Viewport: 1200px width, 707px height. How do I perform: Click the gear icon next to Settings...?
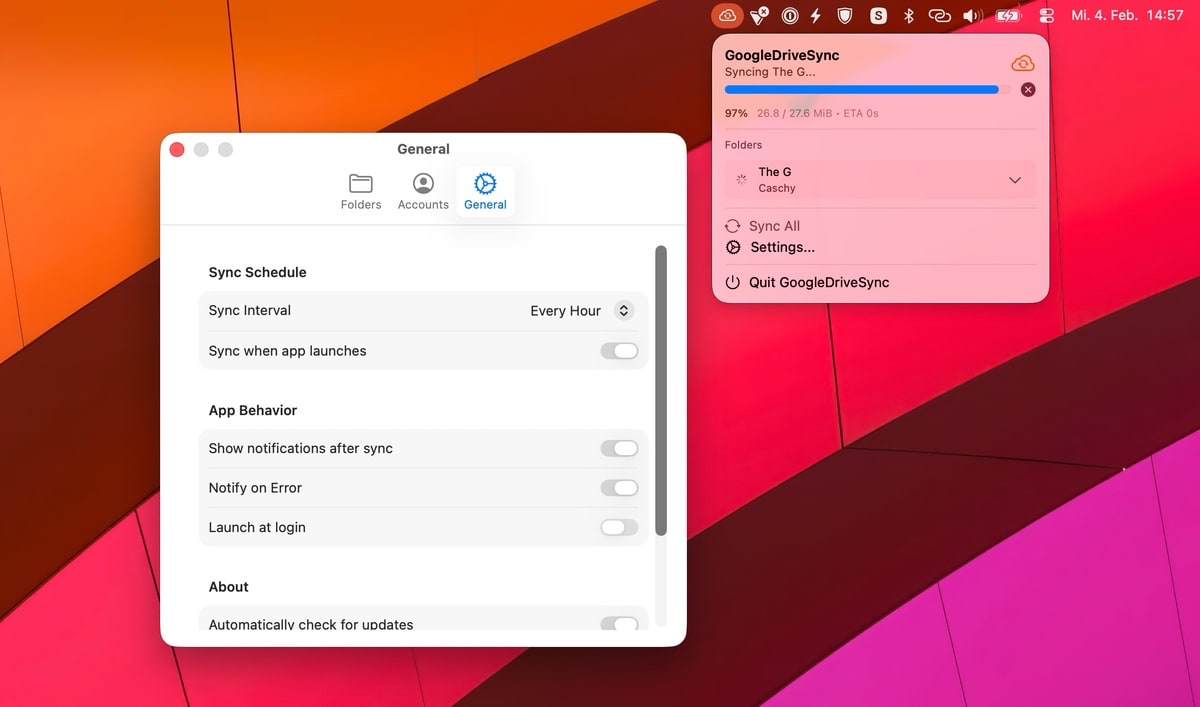pyautogui.click(x=733, y=247)
